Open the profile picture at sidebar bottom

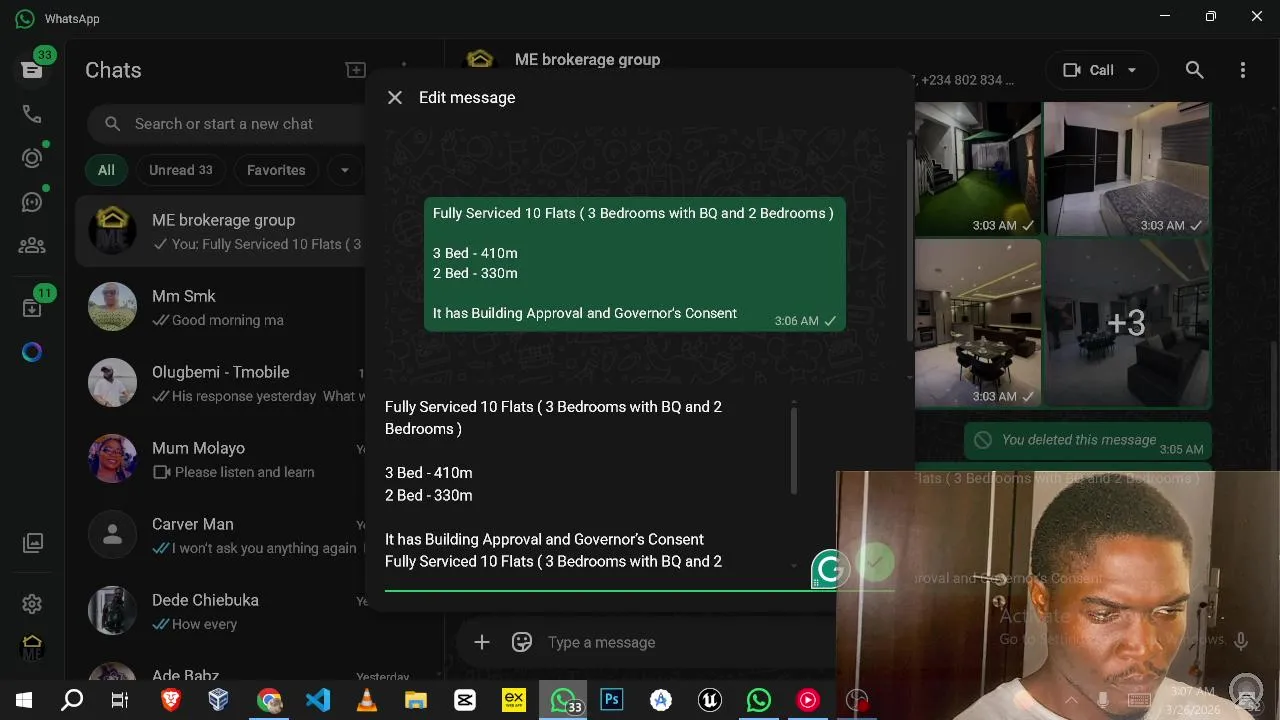(32, 648)
